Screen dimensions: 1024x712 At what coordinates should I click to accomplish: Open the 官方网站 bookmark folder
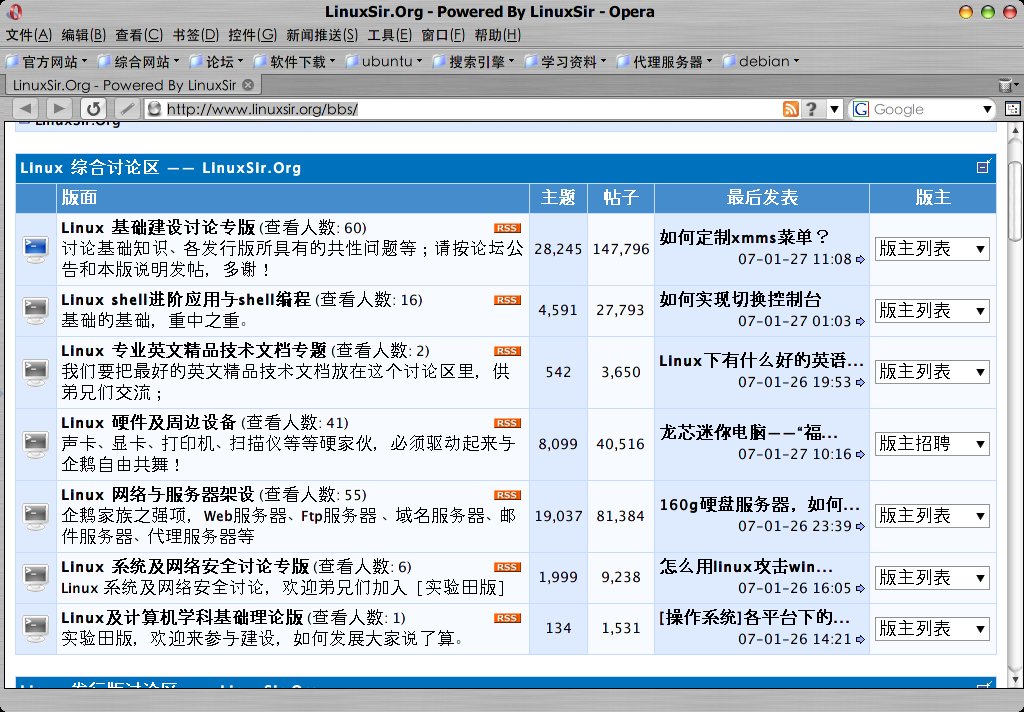46,61
